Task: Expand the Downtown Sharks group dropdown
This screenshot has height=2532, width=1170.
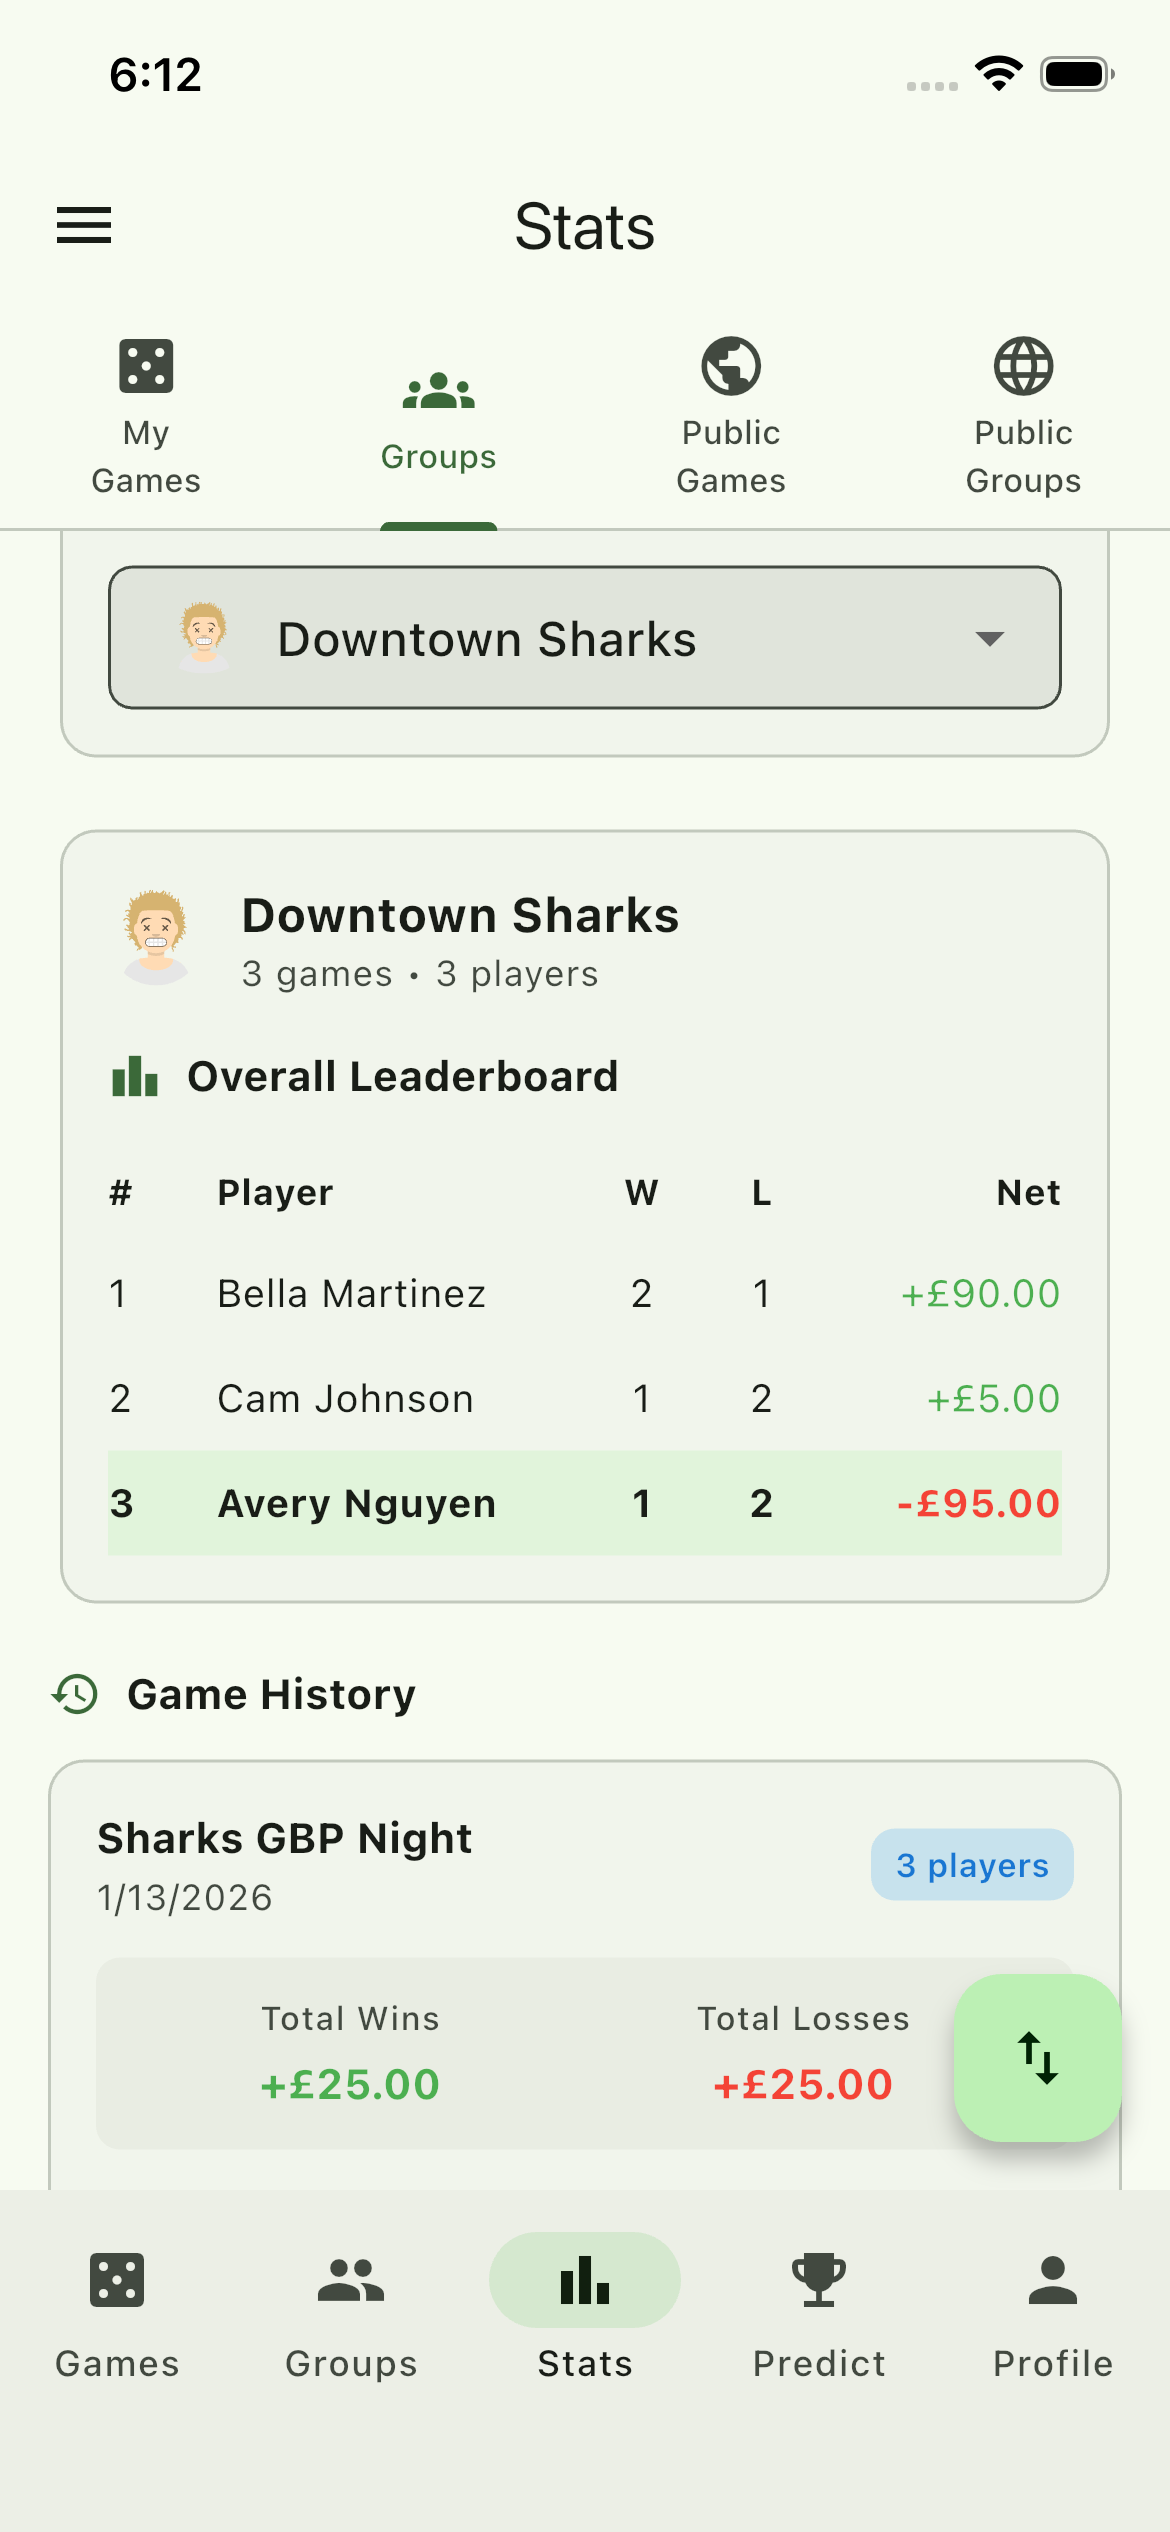Action: [584, 638]
